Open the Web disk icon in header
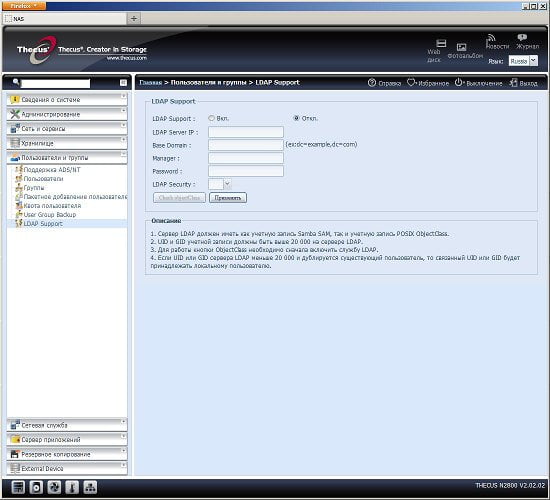Viewport: 550px width, 500px height. click(x=441, y=44)
